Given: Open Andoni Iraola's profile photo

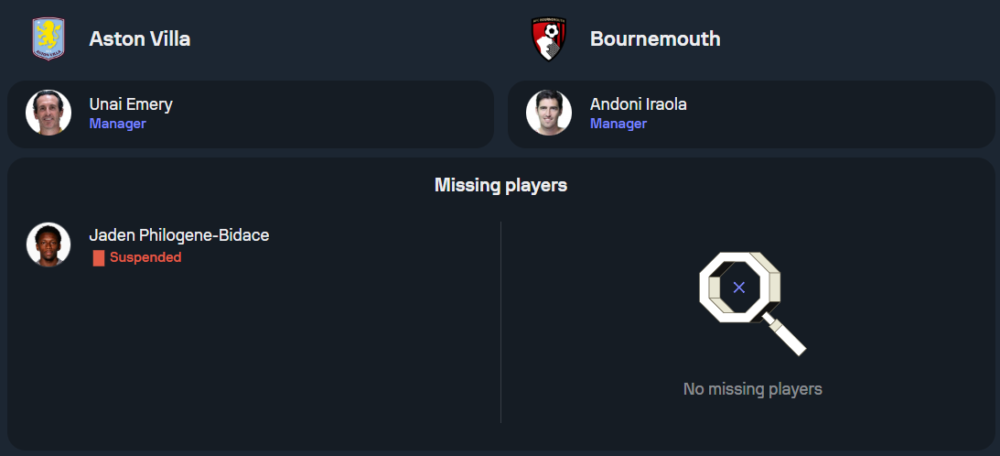Looking at the screenshot, I should click(x=549, y=112).
